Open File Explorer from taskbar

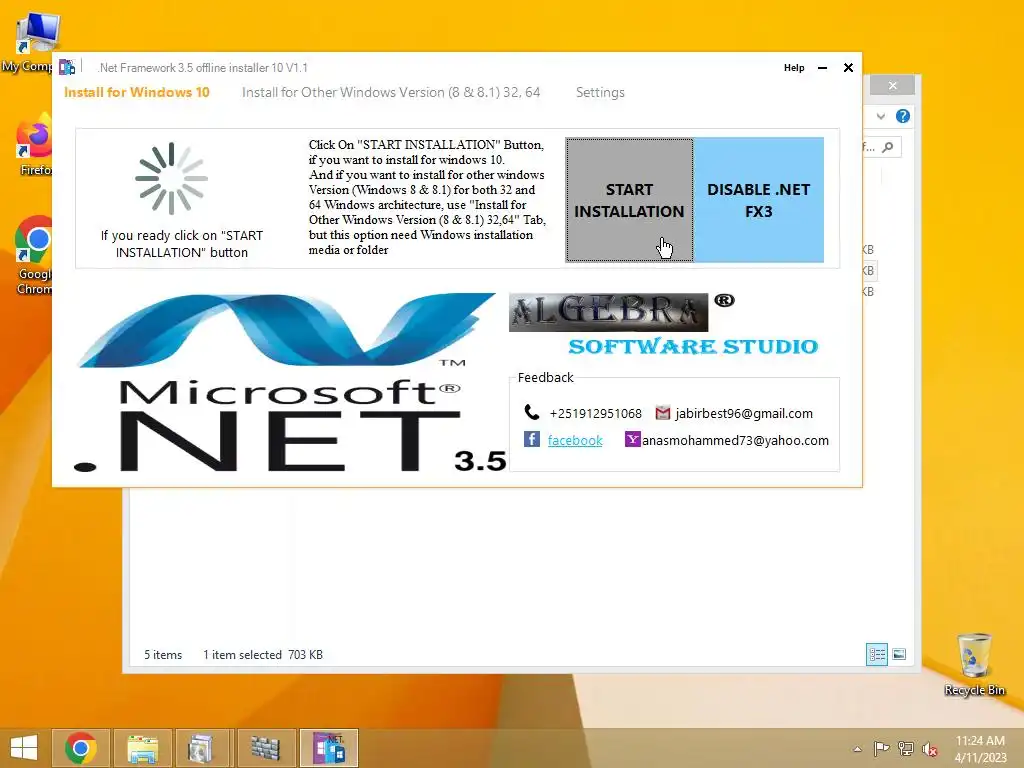[142, 748]
